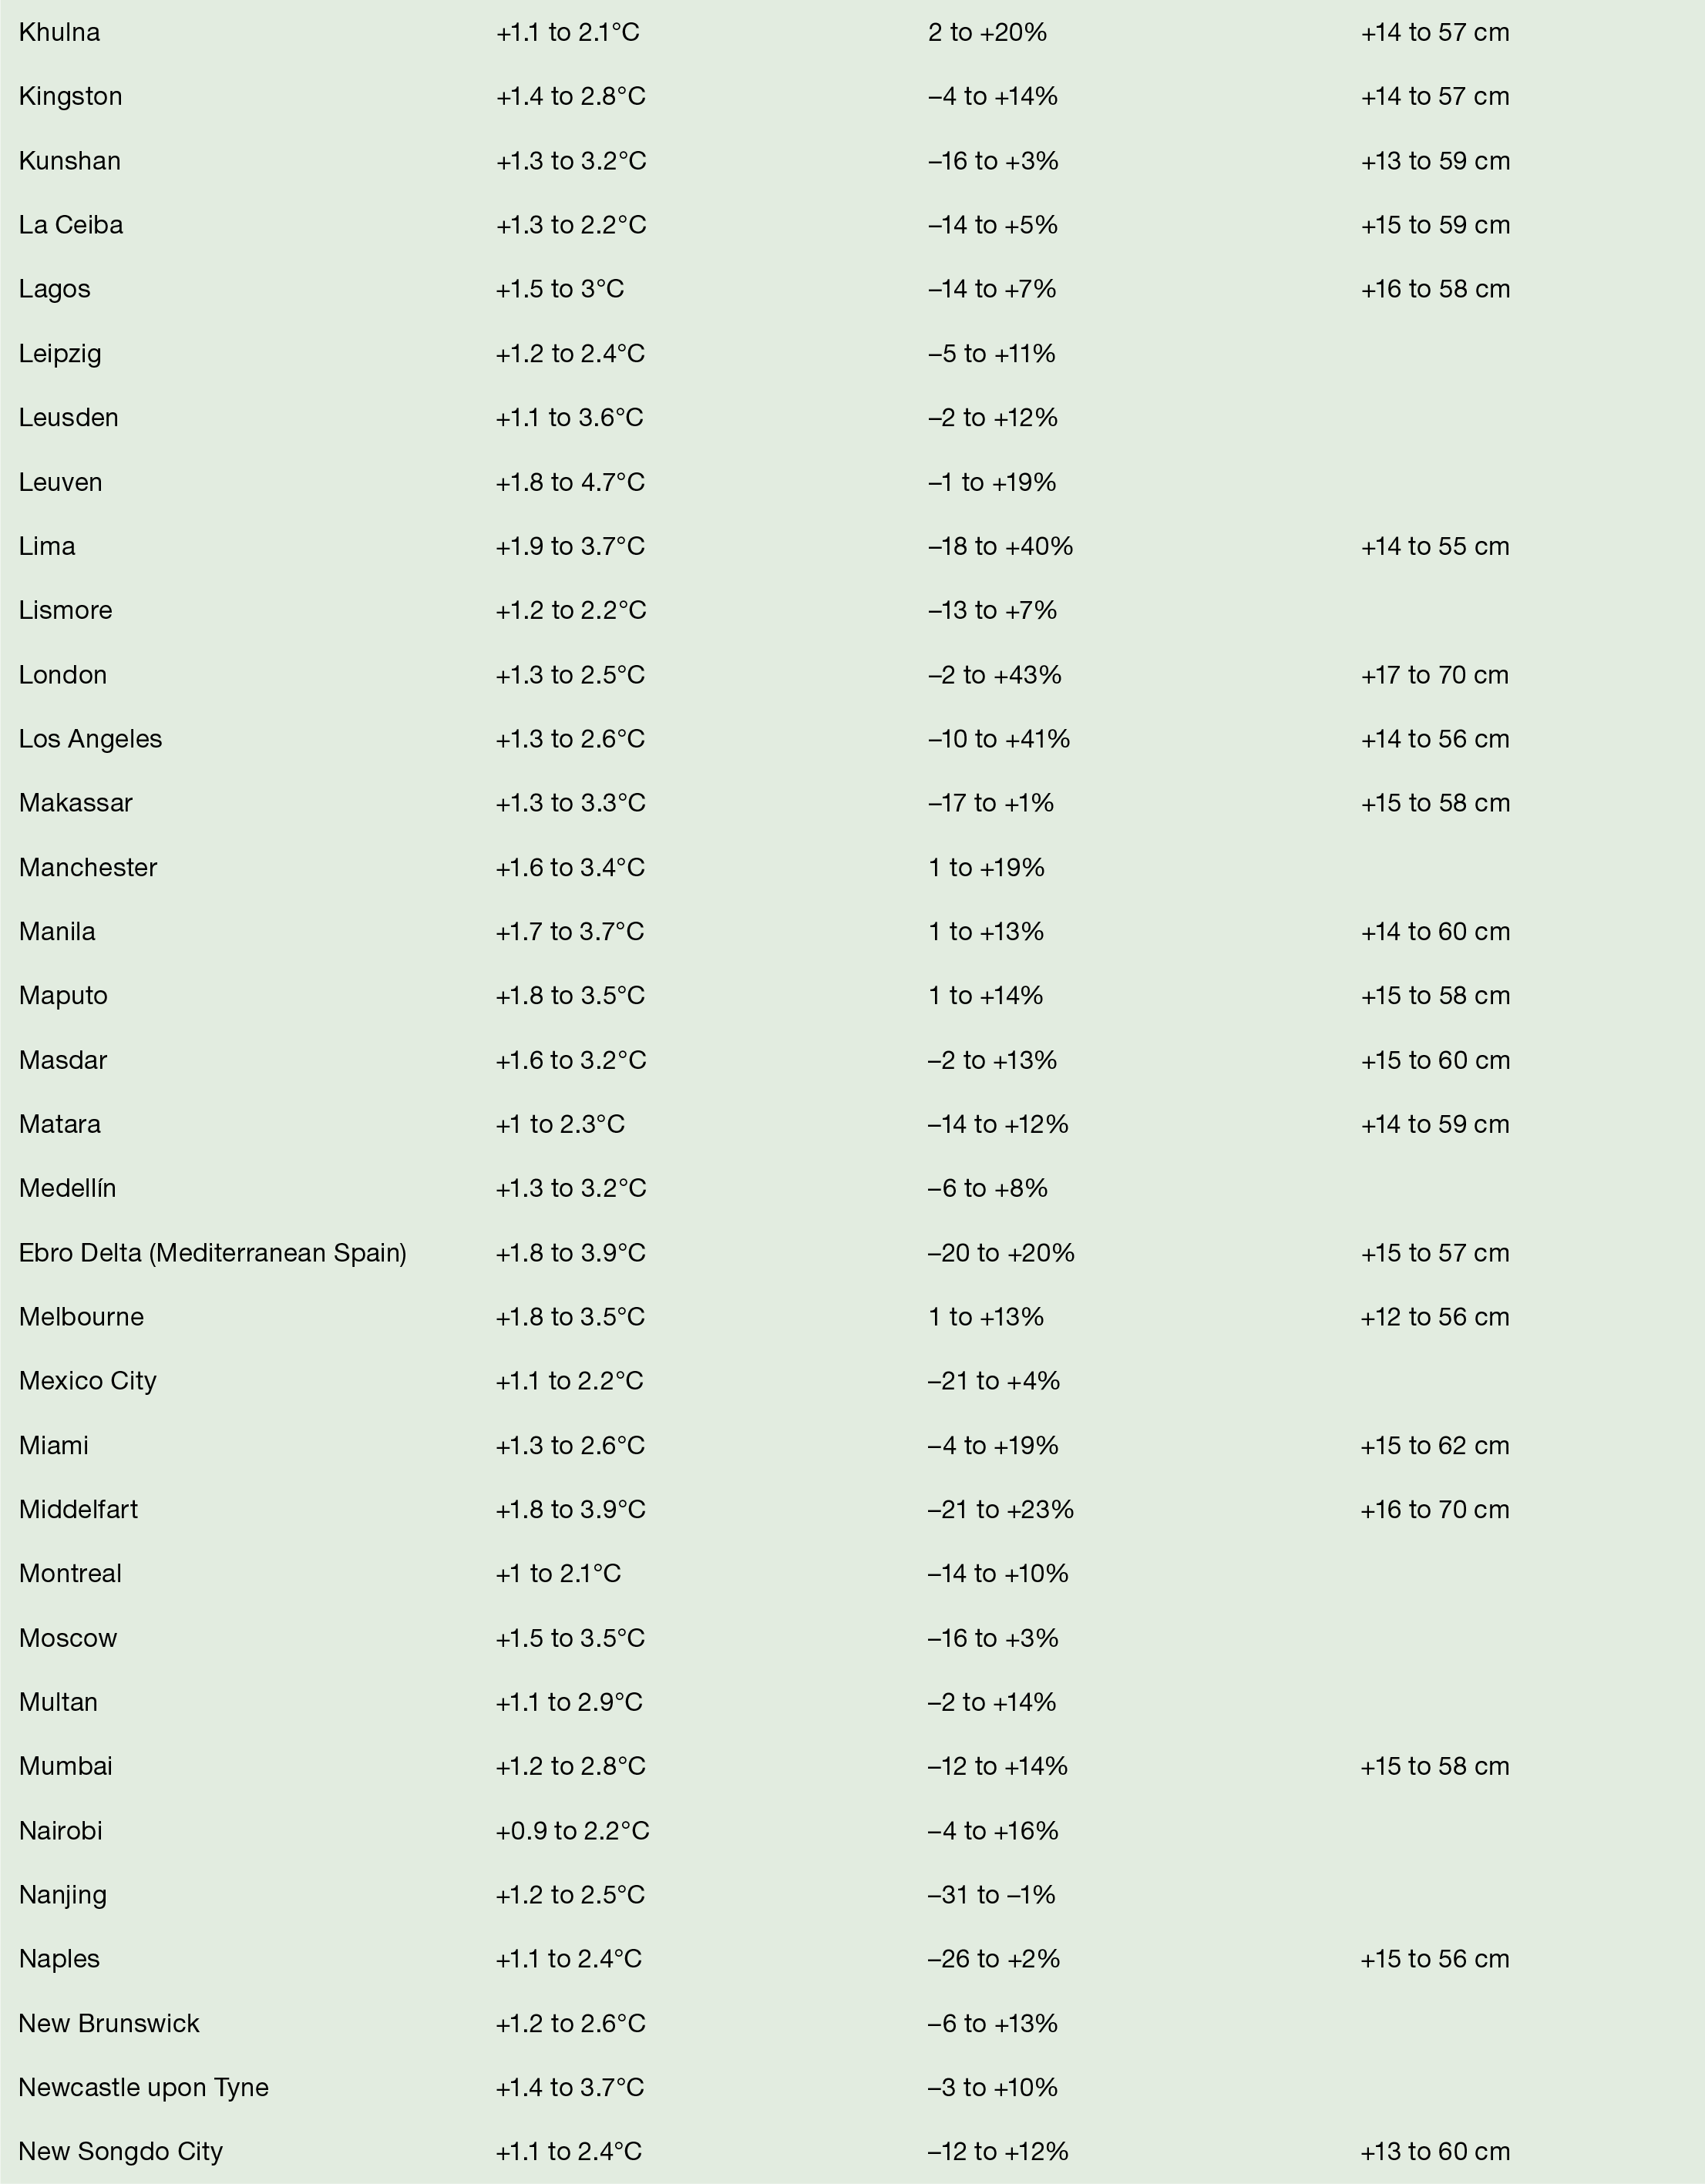Click Miami precipitation –4 to +19%
The height and width of the screenshot is (2184, 1705).
[992, 1445]
